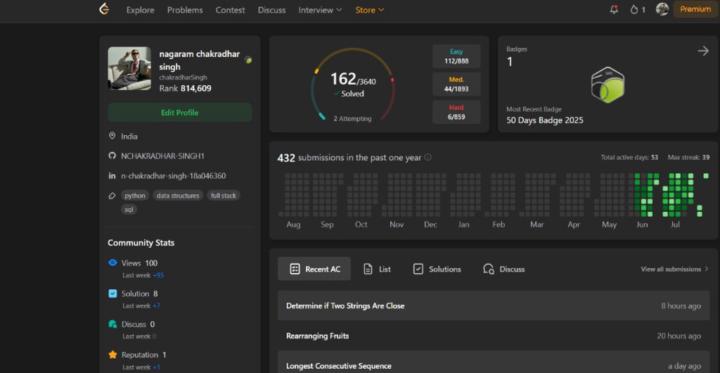This screenshot has height=373, width=720.
Task: Open the profile picture thumbnail
Action: [129, 68]
